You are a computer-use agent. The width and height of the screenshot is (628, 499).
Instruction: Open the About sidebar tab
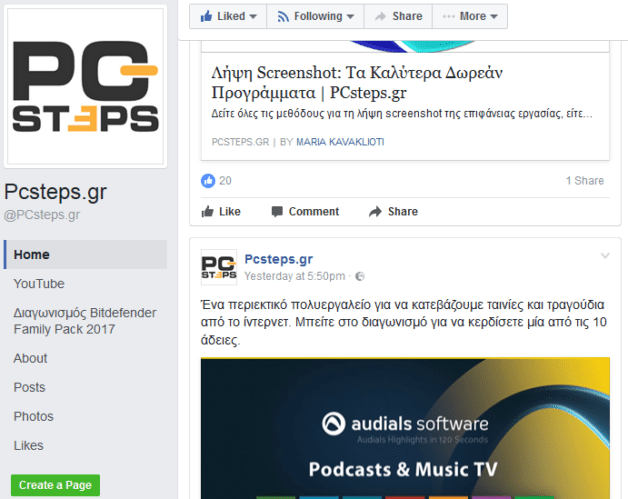click(x=30, y=358)
